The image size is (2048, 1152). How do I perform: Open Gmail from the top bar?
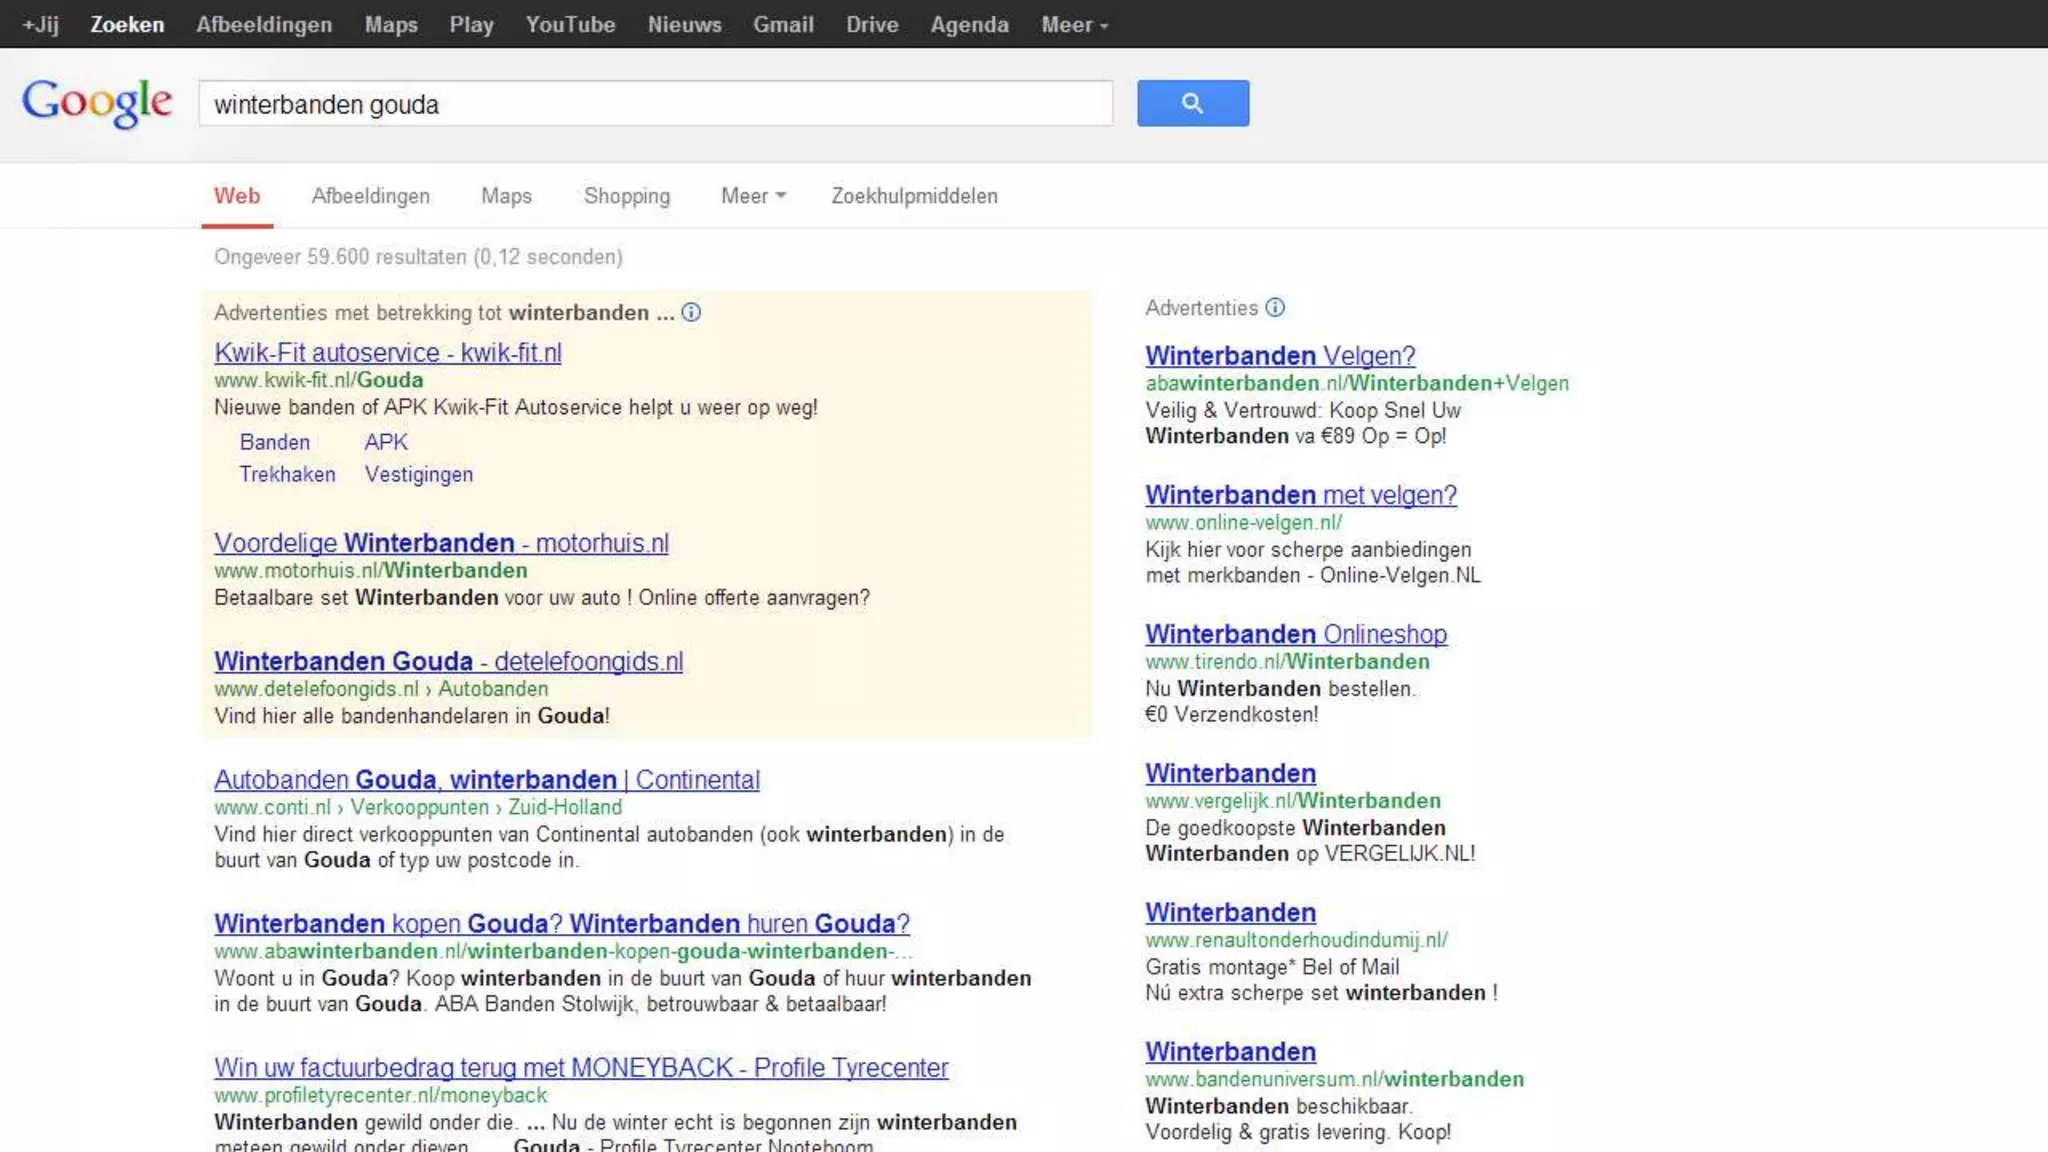(783, 25)
